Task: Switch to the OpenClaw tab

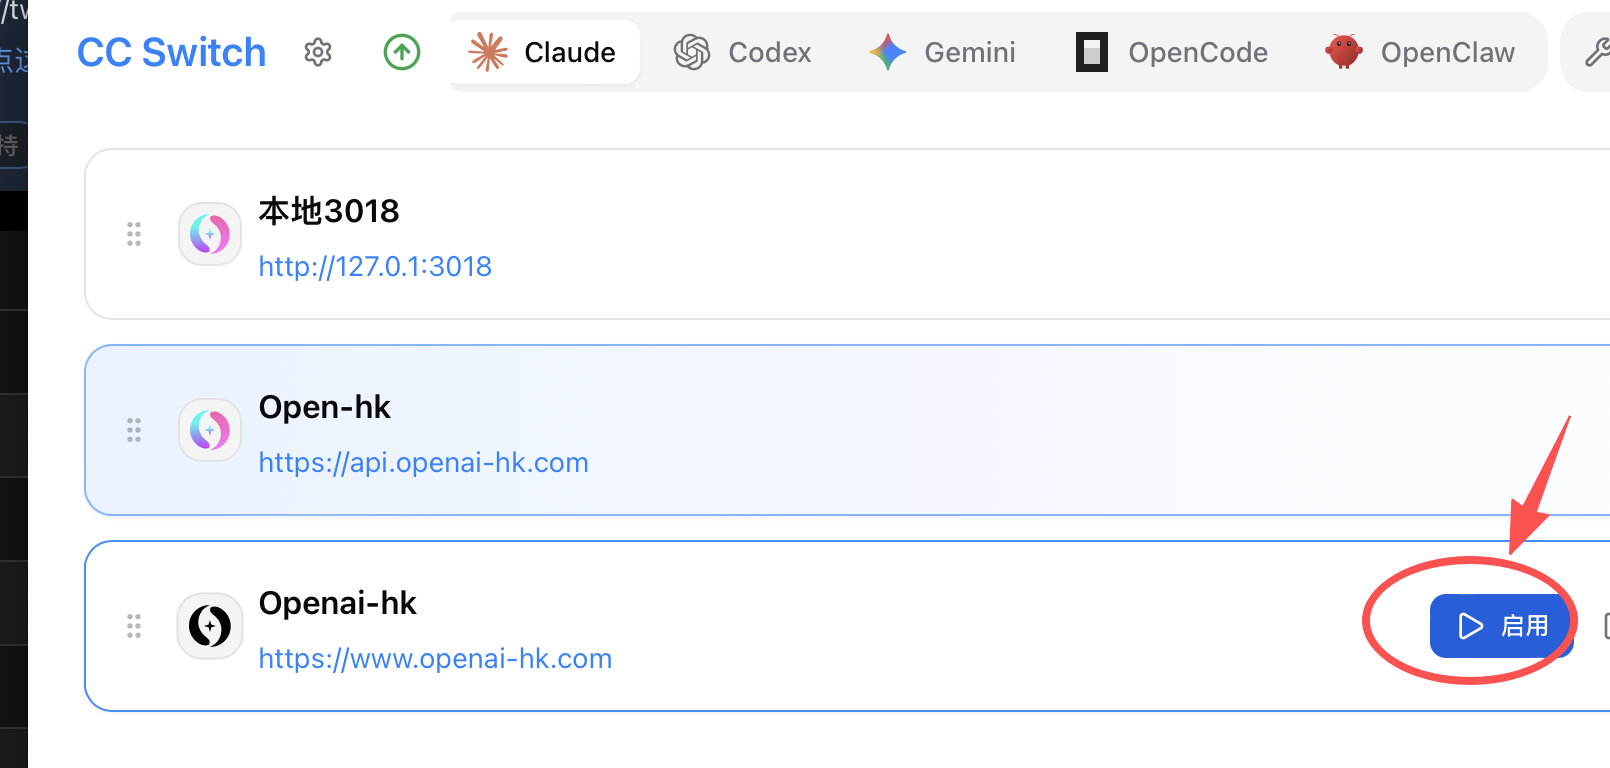Action: [x=1420, y=52]
